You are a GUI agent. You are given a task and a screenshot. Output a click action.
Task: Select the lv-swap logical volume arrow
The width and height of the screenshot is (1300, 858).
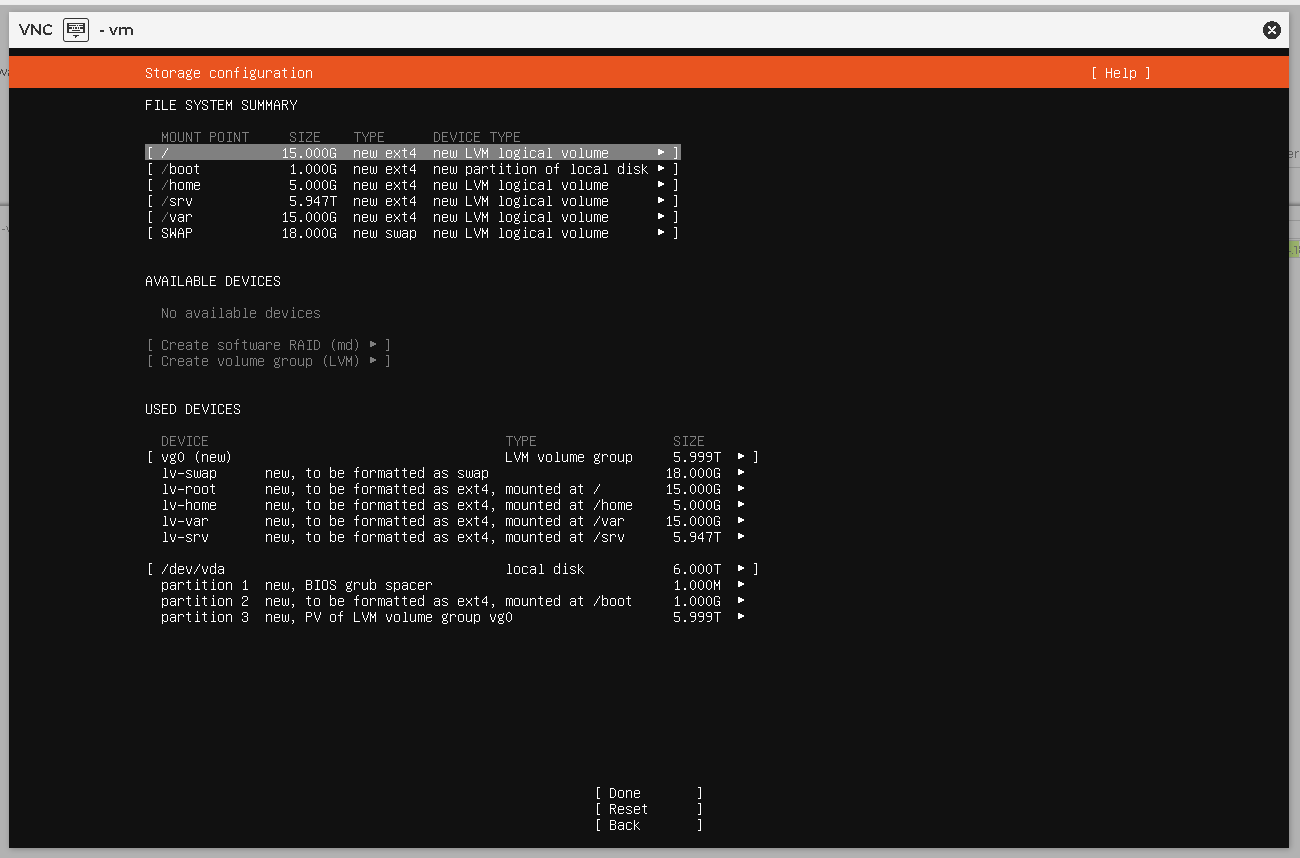point(741,473)
